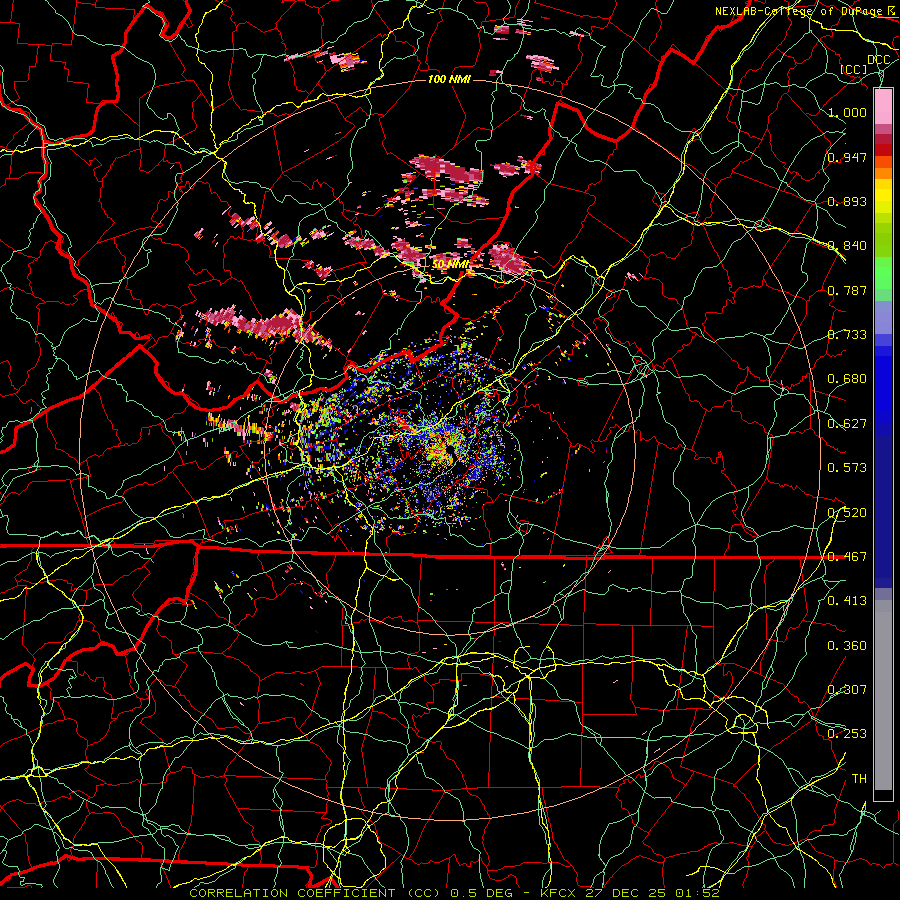Click the 0.787 color scale value
This screenshot has width=900, height=900.
847,290
